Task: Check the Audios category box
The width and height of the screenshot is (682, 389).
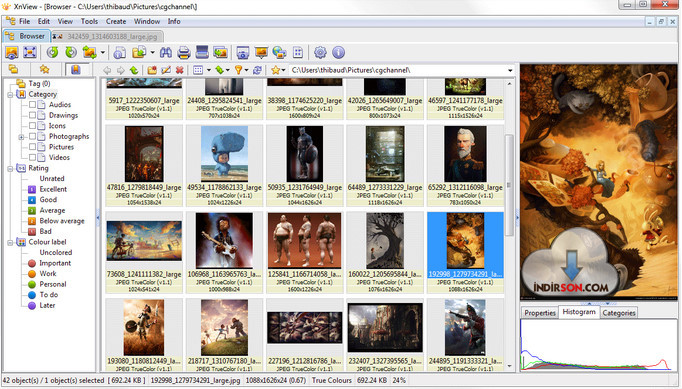Action: pyautogui.click(x=32, y=104)
